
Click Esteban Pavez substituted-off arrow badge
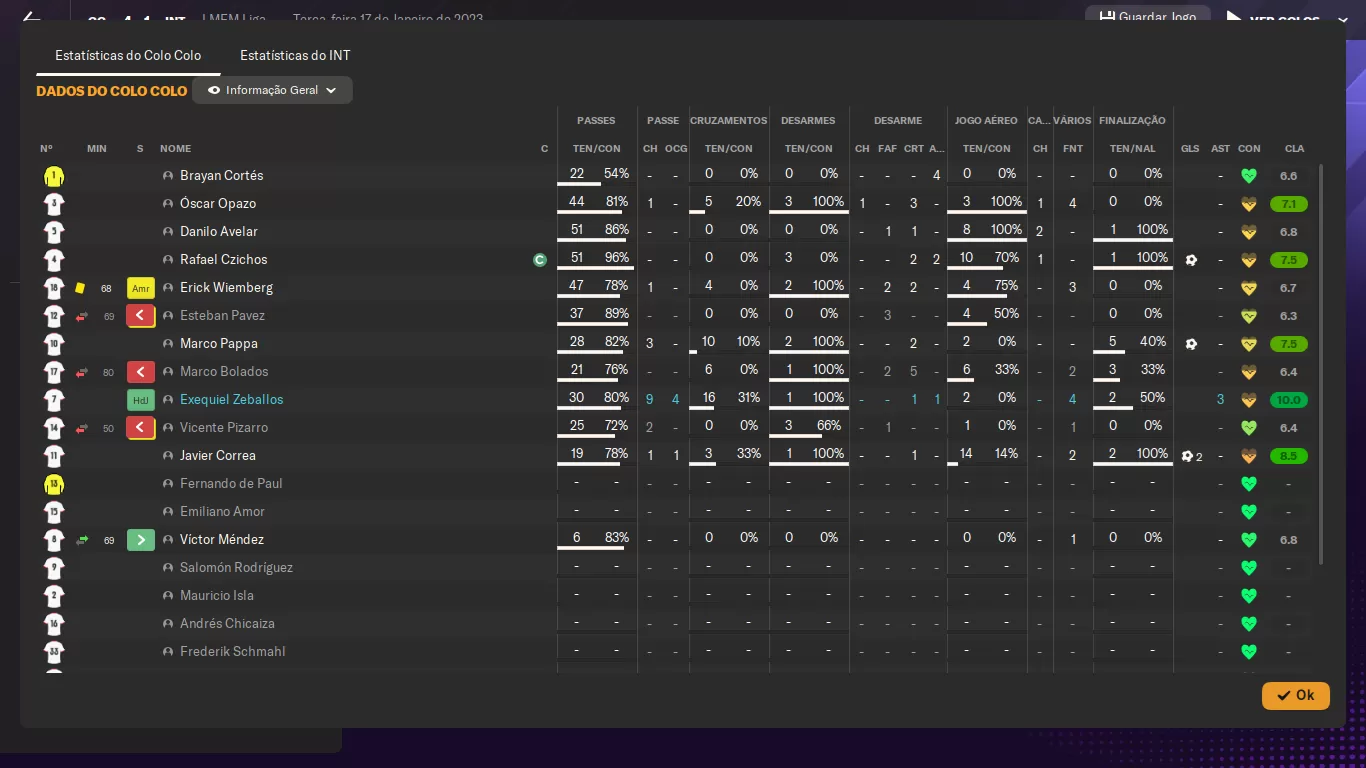[141, 316]
